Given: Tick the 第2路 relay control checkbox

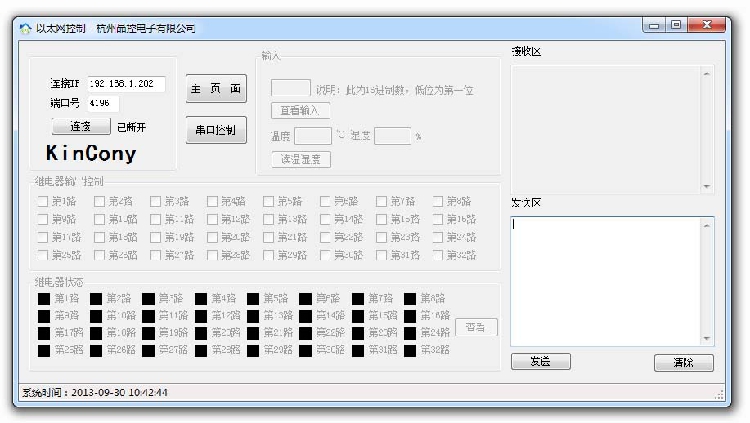Looking at the screenshot, I should click(x=99, y=201).
